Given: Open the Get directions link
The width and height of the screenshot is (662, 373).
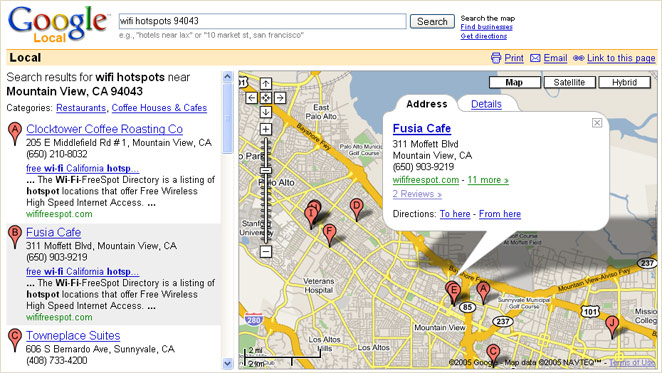Looking at the screenshot, I should [x=483, y=36].
